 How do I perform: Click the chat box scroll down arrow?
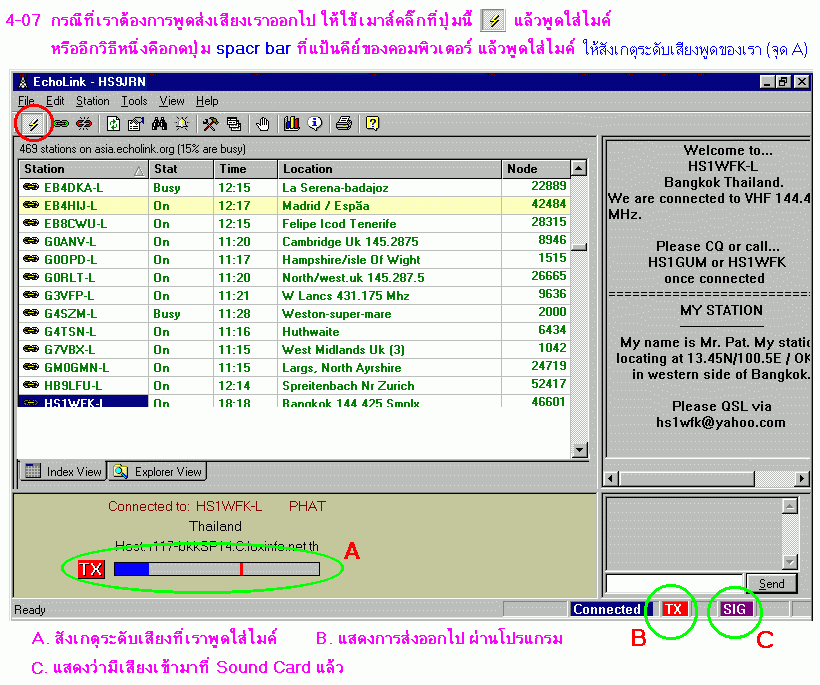pyautogui.click(x=790, y=562)
